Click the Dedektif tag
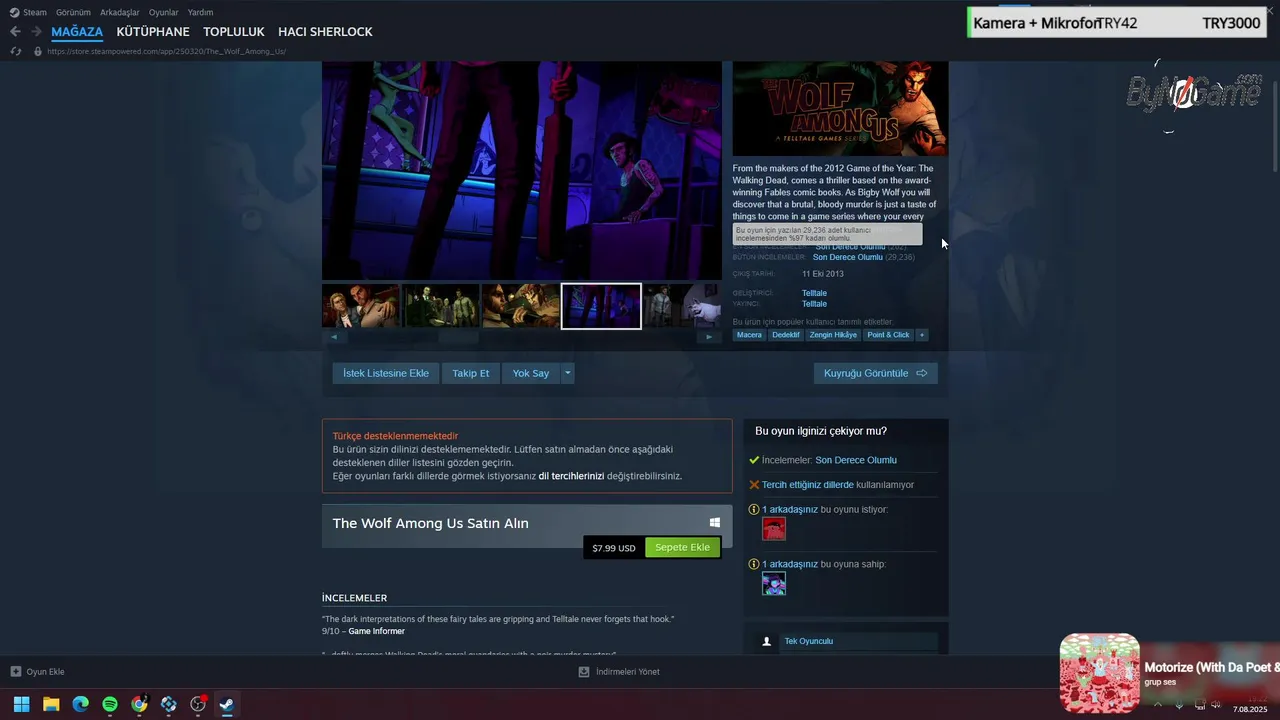 tap(786, 335)
